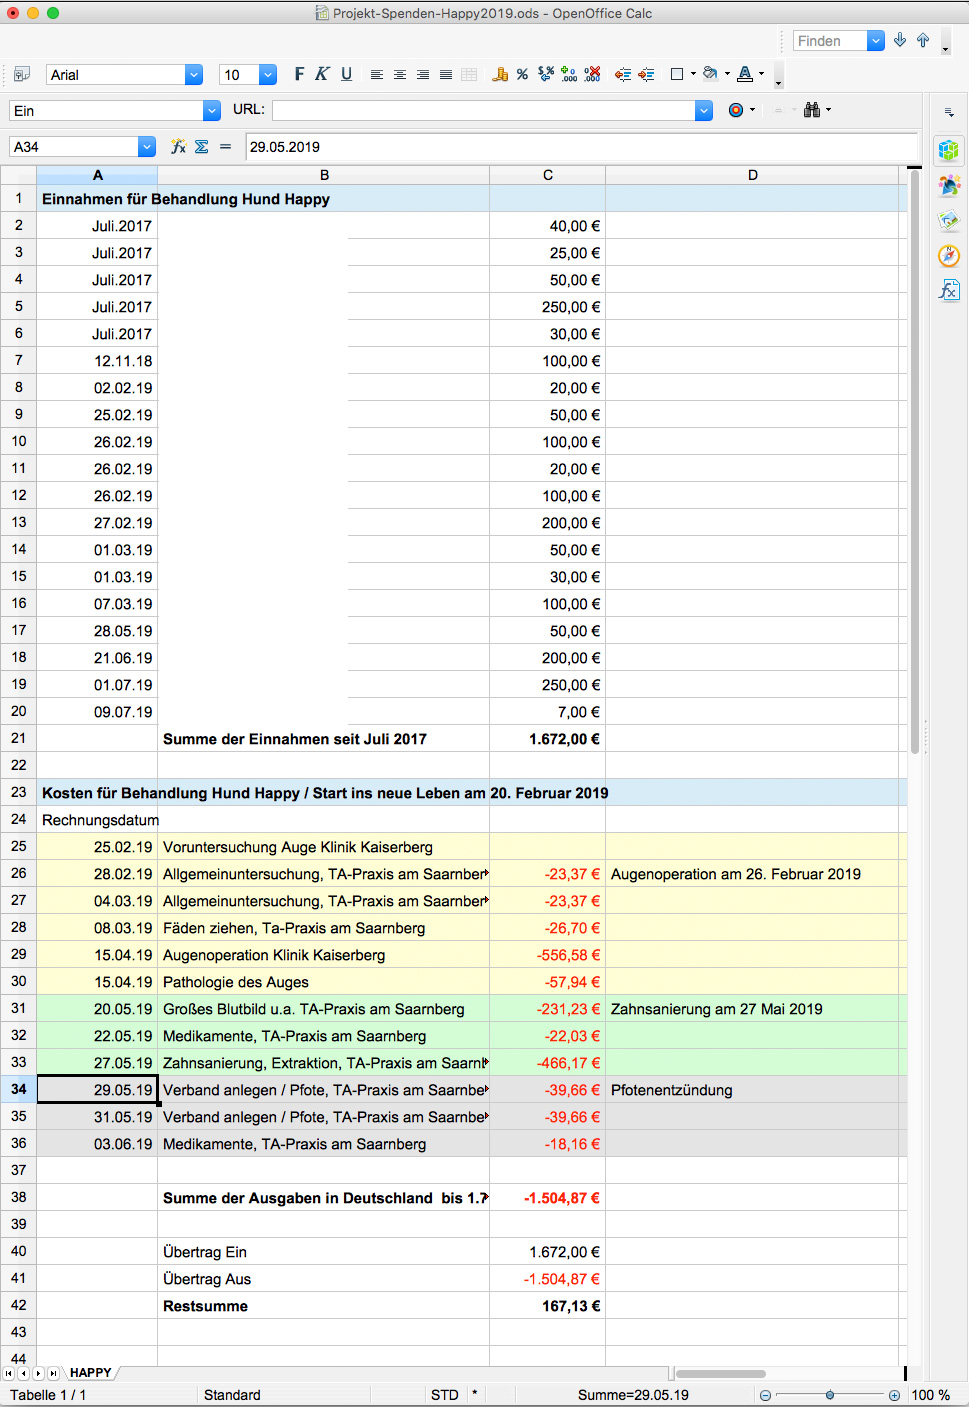Delete a decimal place
This screenshot has height=1407, width=969.
(x=593, y=74)
